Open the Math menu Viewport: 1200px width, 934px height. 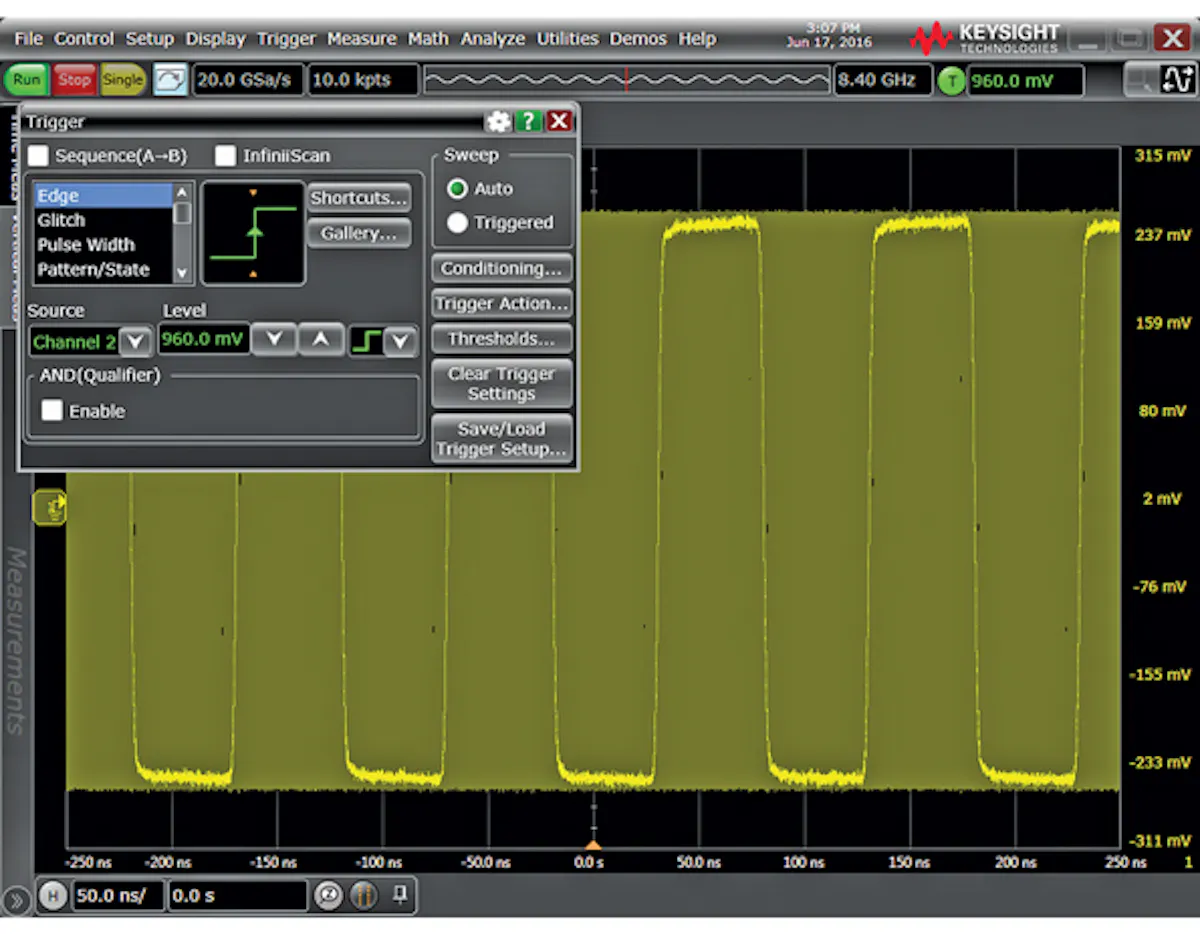point(428,39)
